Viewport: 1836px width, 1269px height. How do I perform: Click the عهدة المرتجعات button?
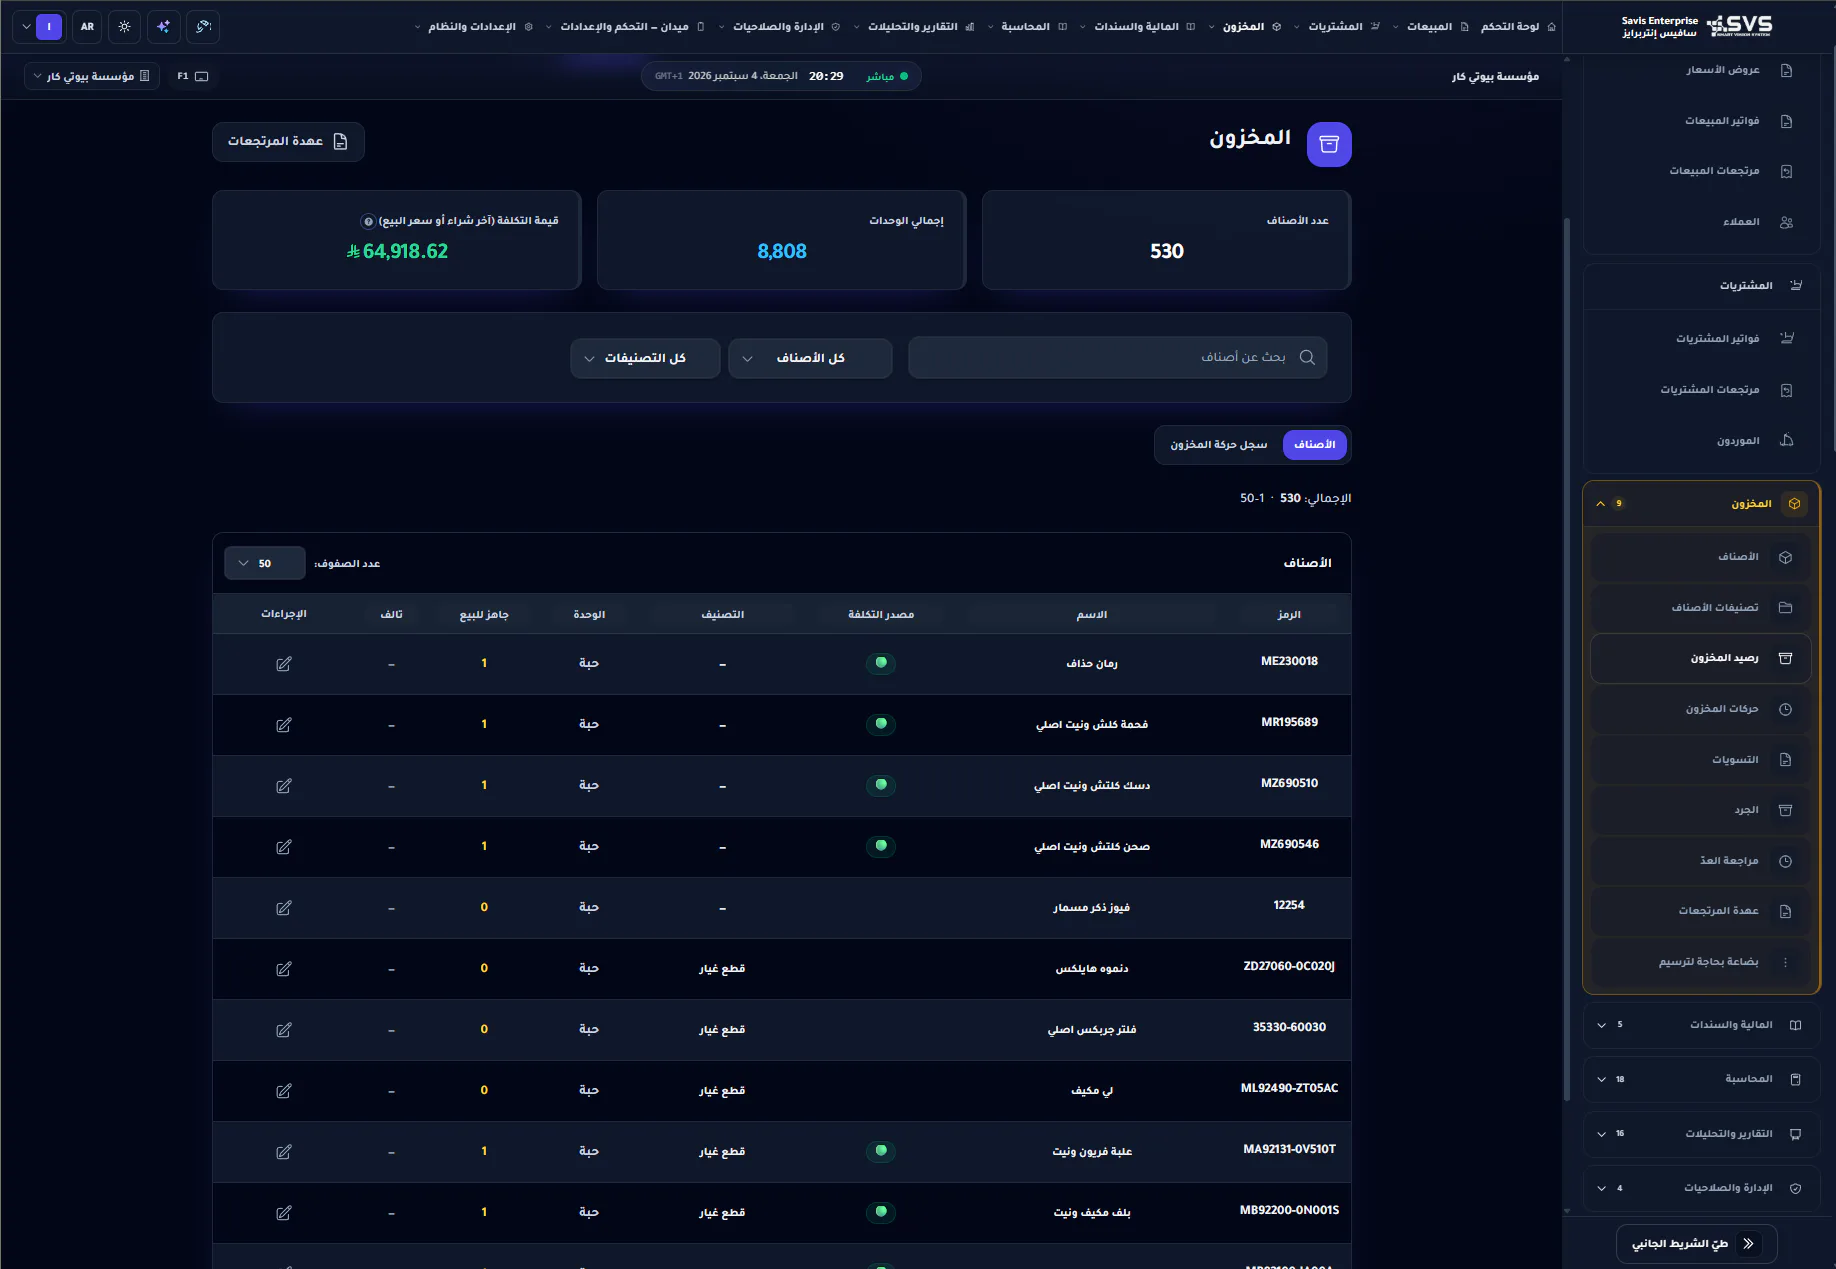pyautogui.click(x=288, y=142)
